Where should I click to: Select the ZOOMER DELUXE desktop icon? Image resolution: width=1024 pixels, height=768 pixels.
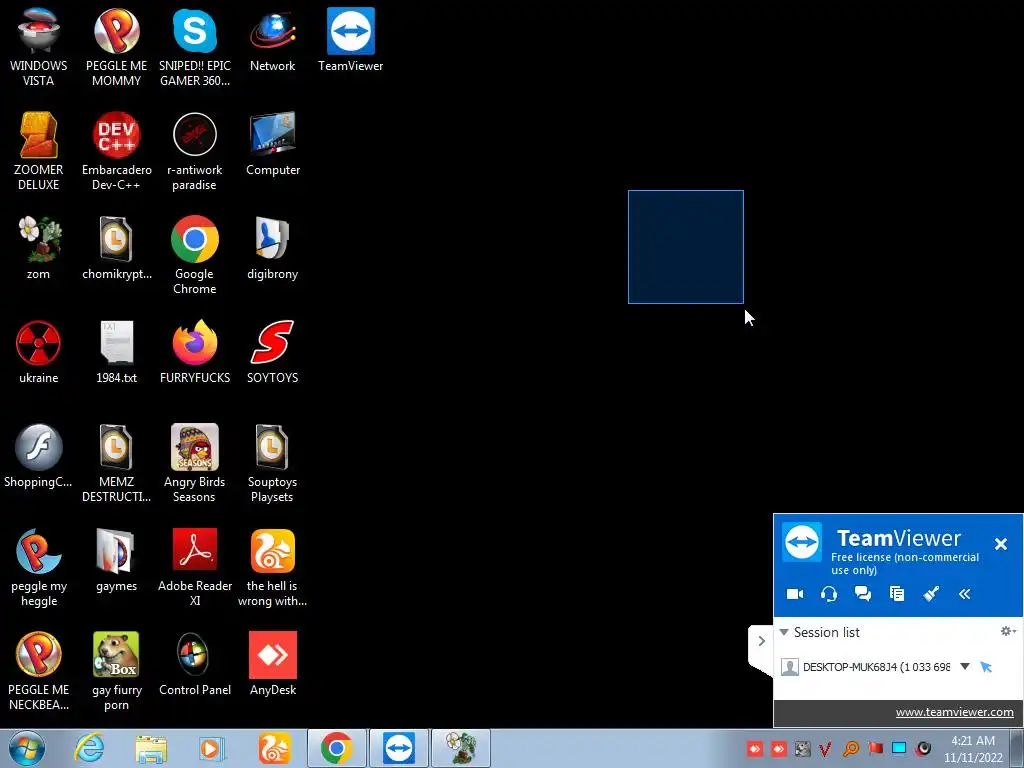pyautogui.click(x=39, y=151)
